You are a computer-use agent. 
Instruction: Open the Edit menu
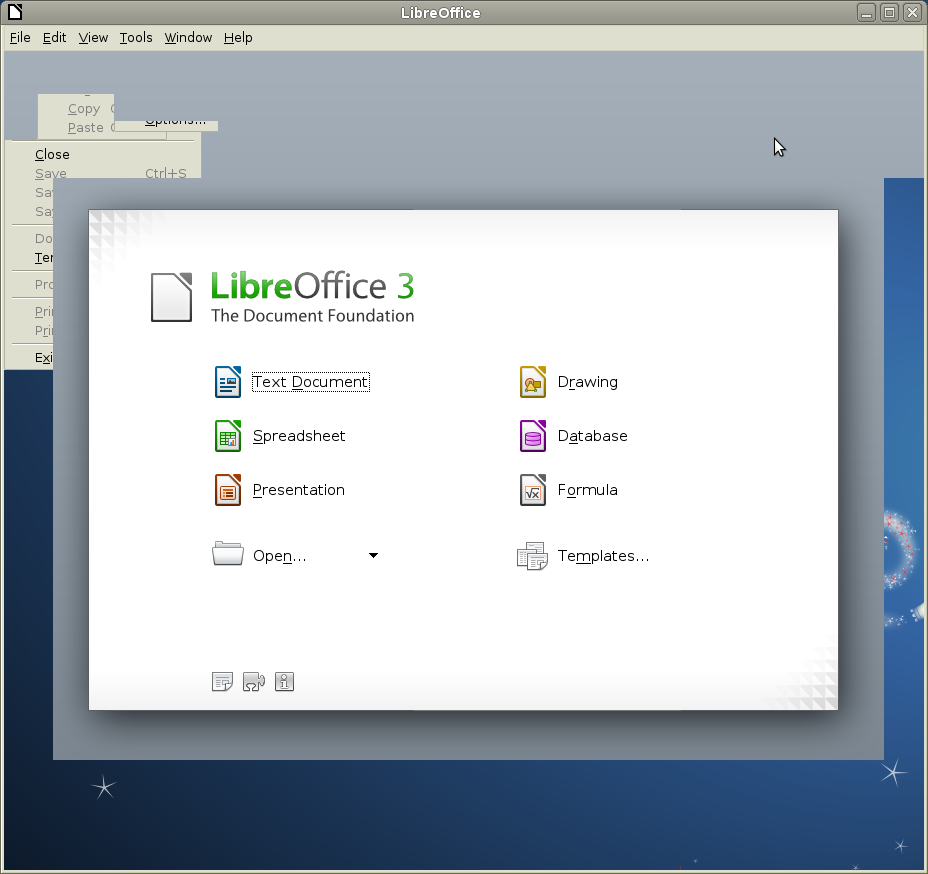click(x=54, y=37)
